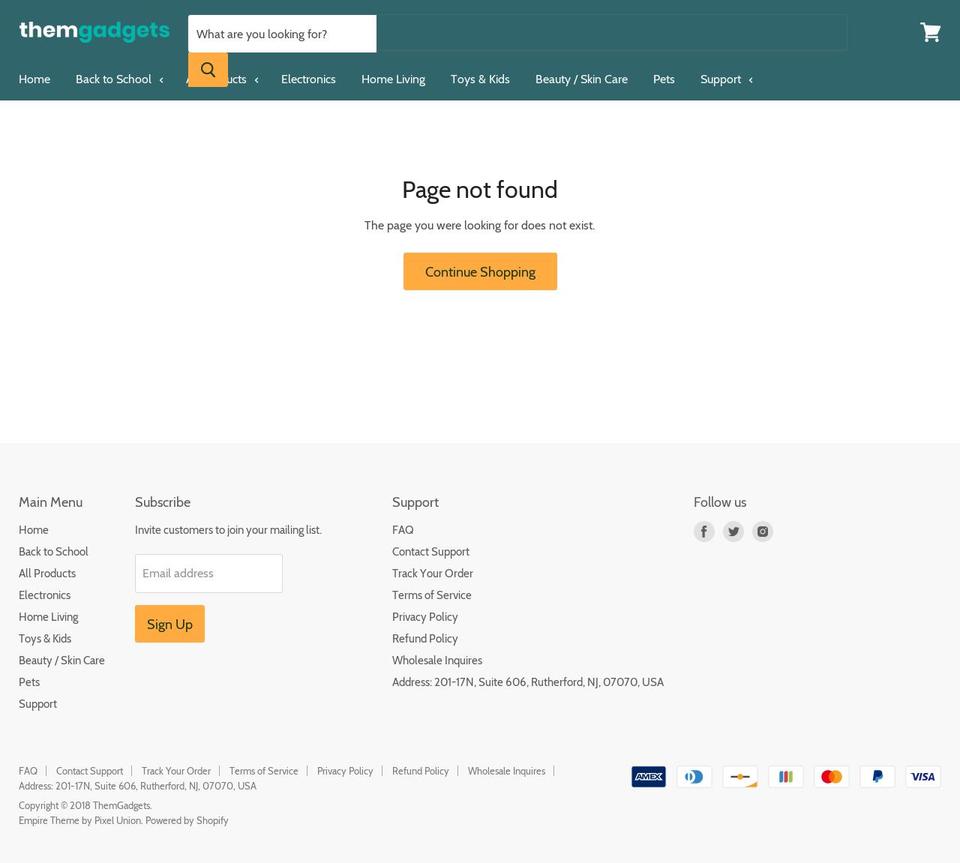Open Refund Policy in Support column
The width and height of the screenshot is (960, 863).
point(425,638)
